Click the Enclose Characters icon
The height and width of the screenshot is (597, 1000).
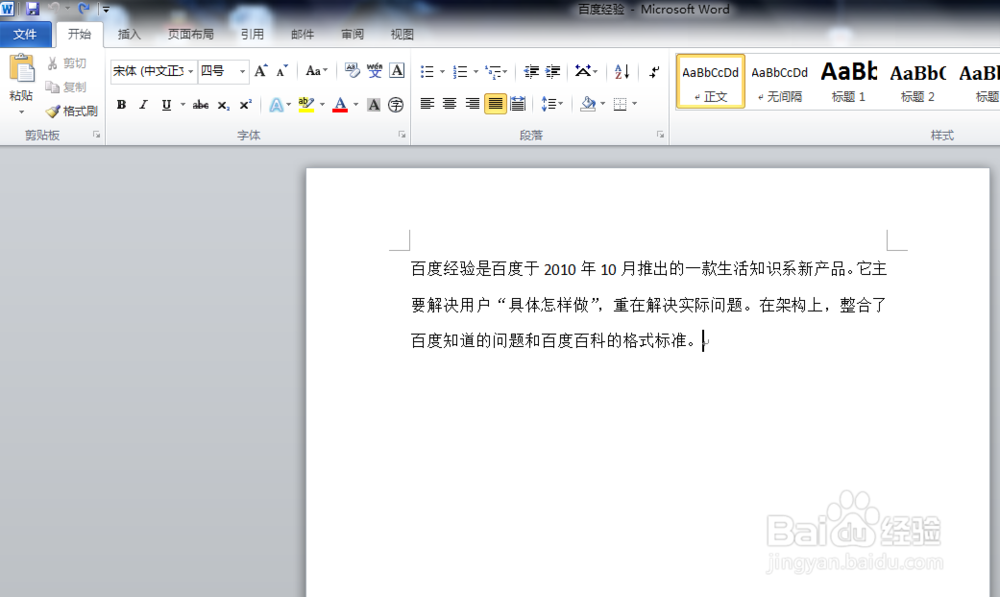tap(396, 105)
